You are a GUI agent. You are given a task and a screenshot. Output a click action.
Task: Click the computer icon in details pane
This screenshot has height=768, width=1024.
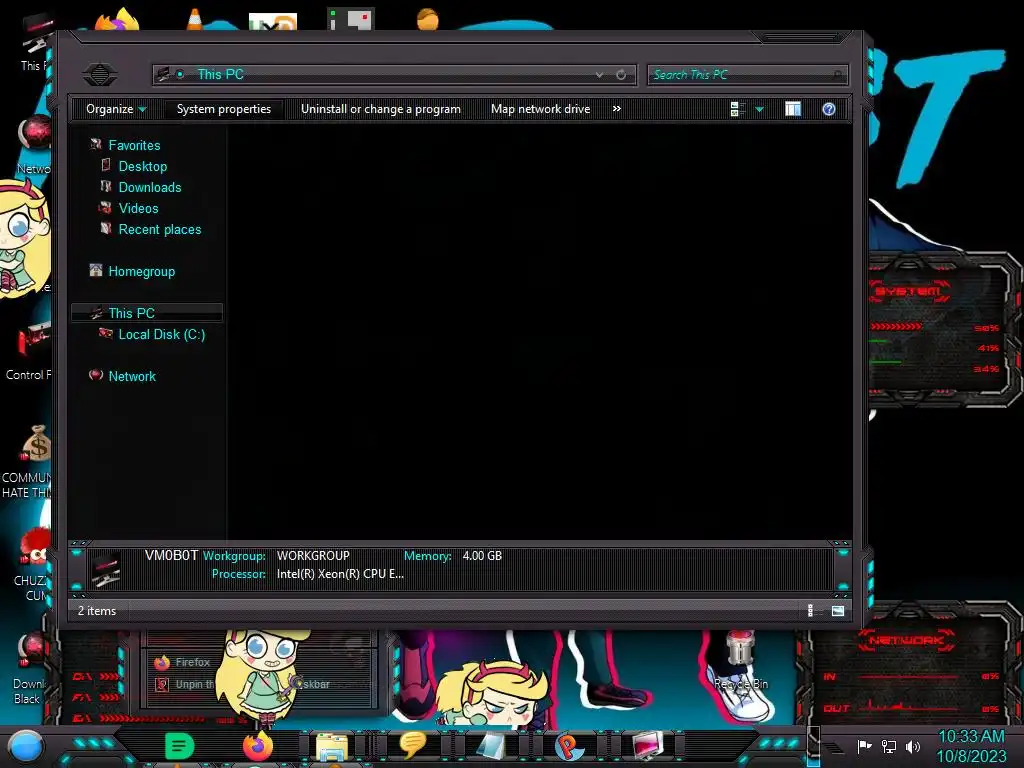106,569
